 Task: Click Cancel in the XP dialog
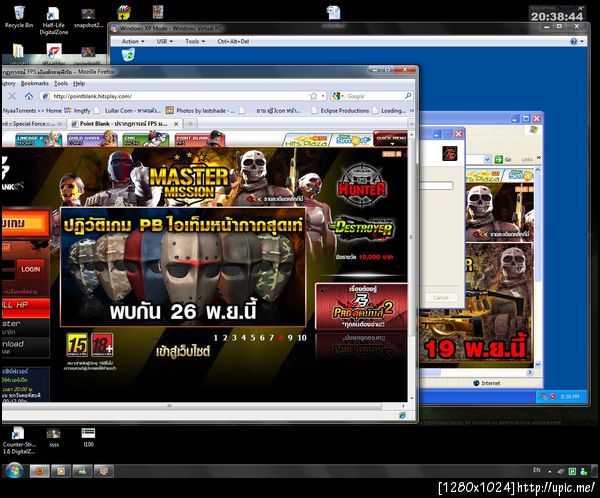441,297
